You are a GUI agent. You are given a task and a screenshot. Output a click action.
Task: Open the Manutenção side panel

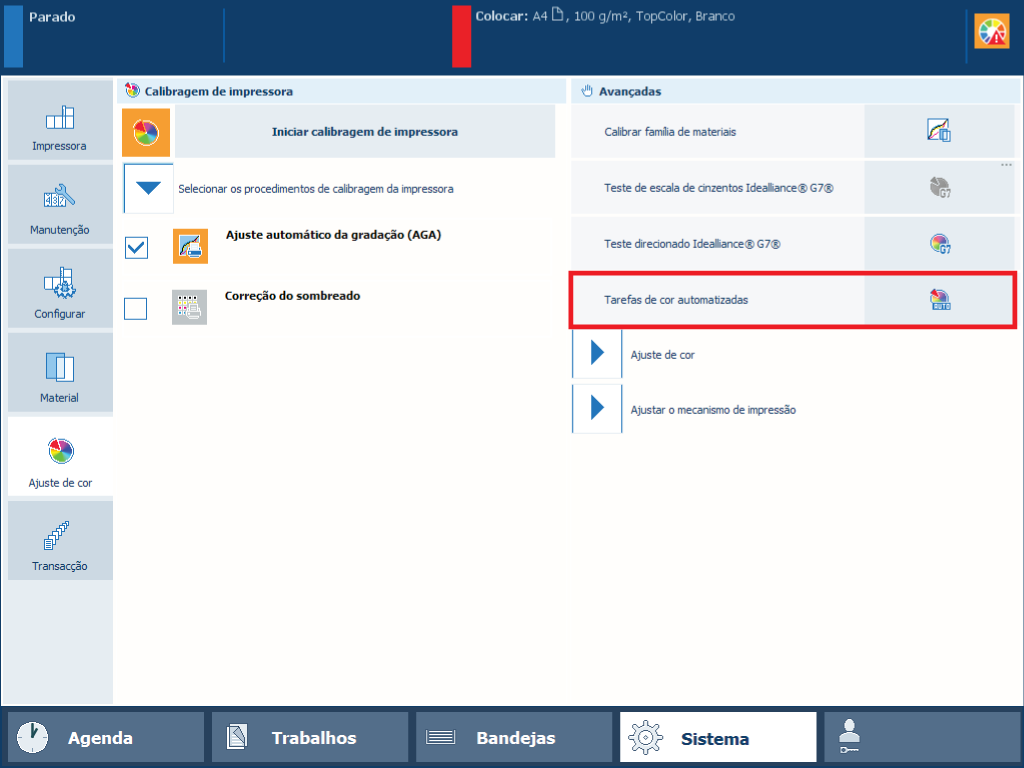60,205
